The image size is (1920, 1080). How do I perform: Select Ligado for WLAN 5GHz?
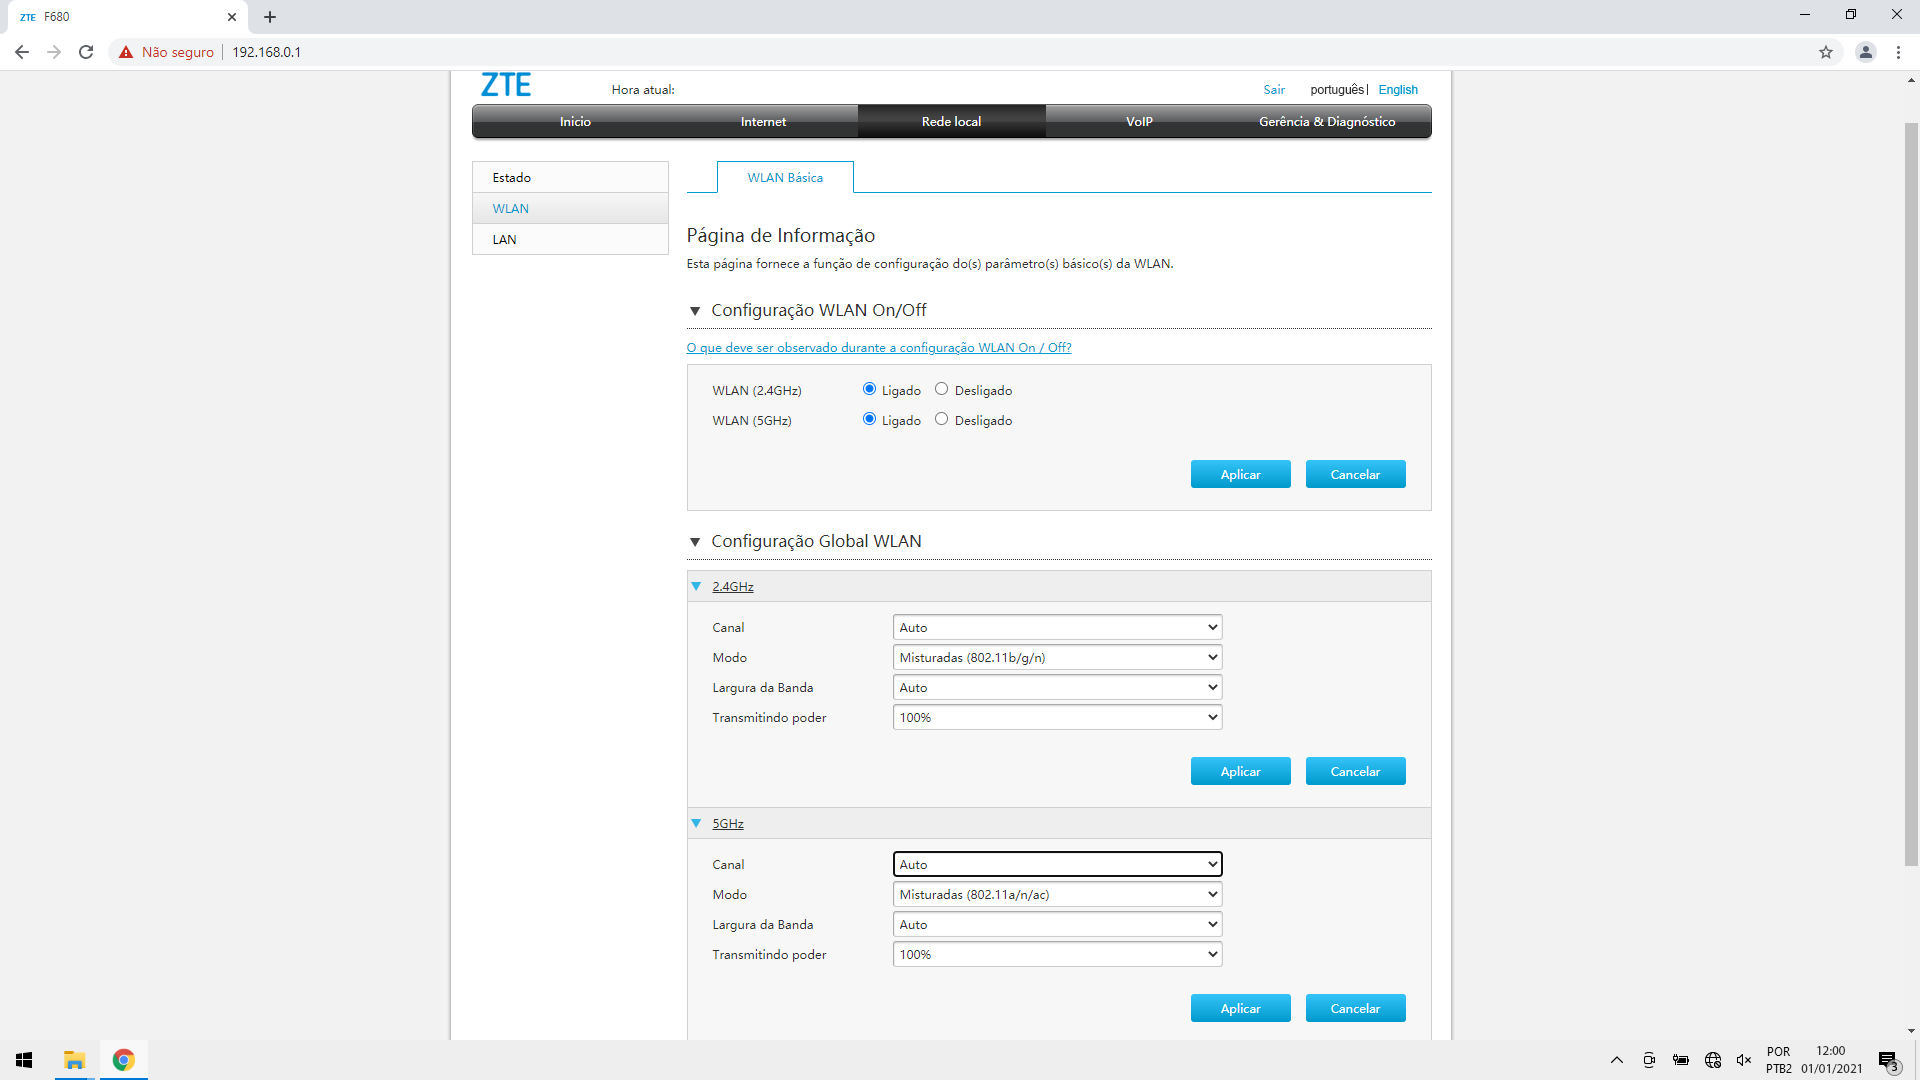click(868, 419)
